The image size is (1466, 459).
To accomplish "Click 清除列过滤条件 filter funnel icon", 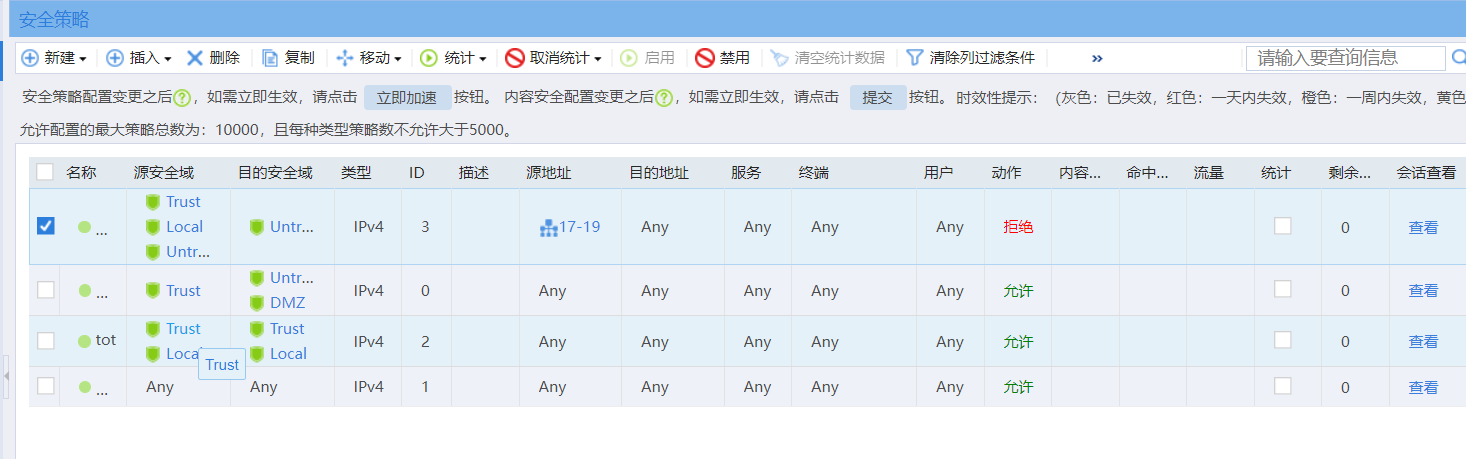I will (914, 58).
